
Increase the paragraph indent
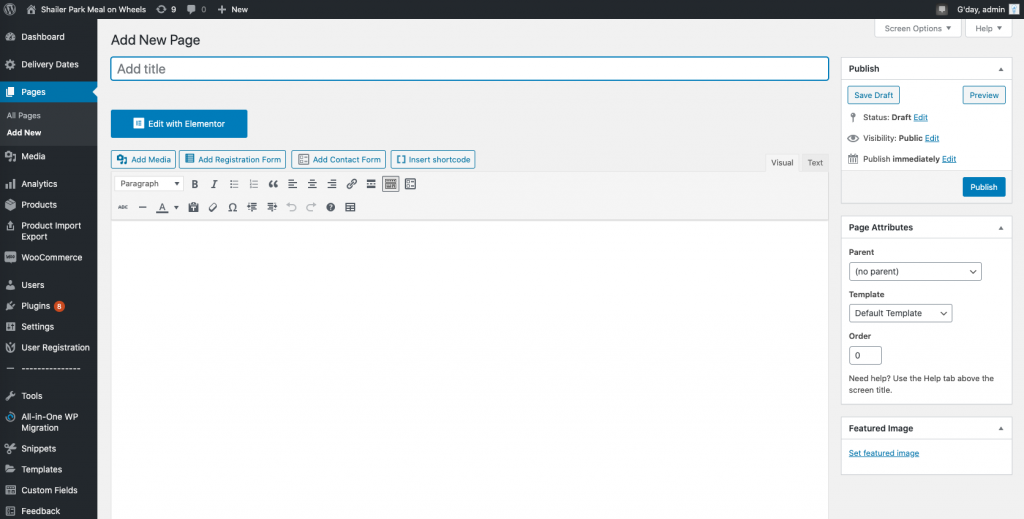tap(272, 208)
